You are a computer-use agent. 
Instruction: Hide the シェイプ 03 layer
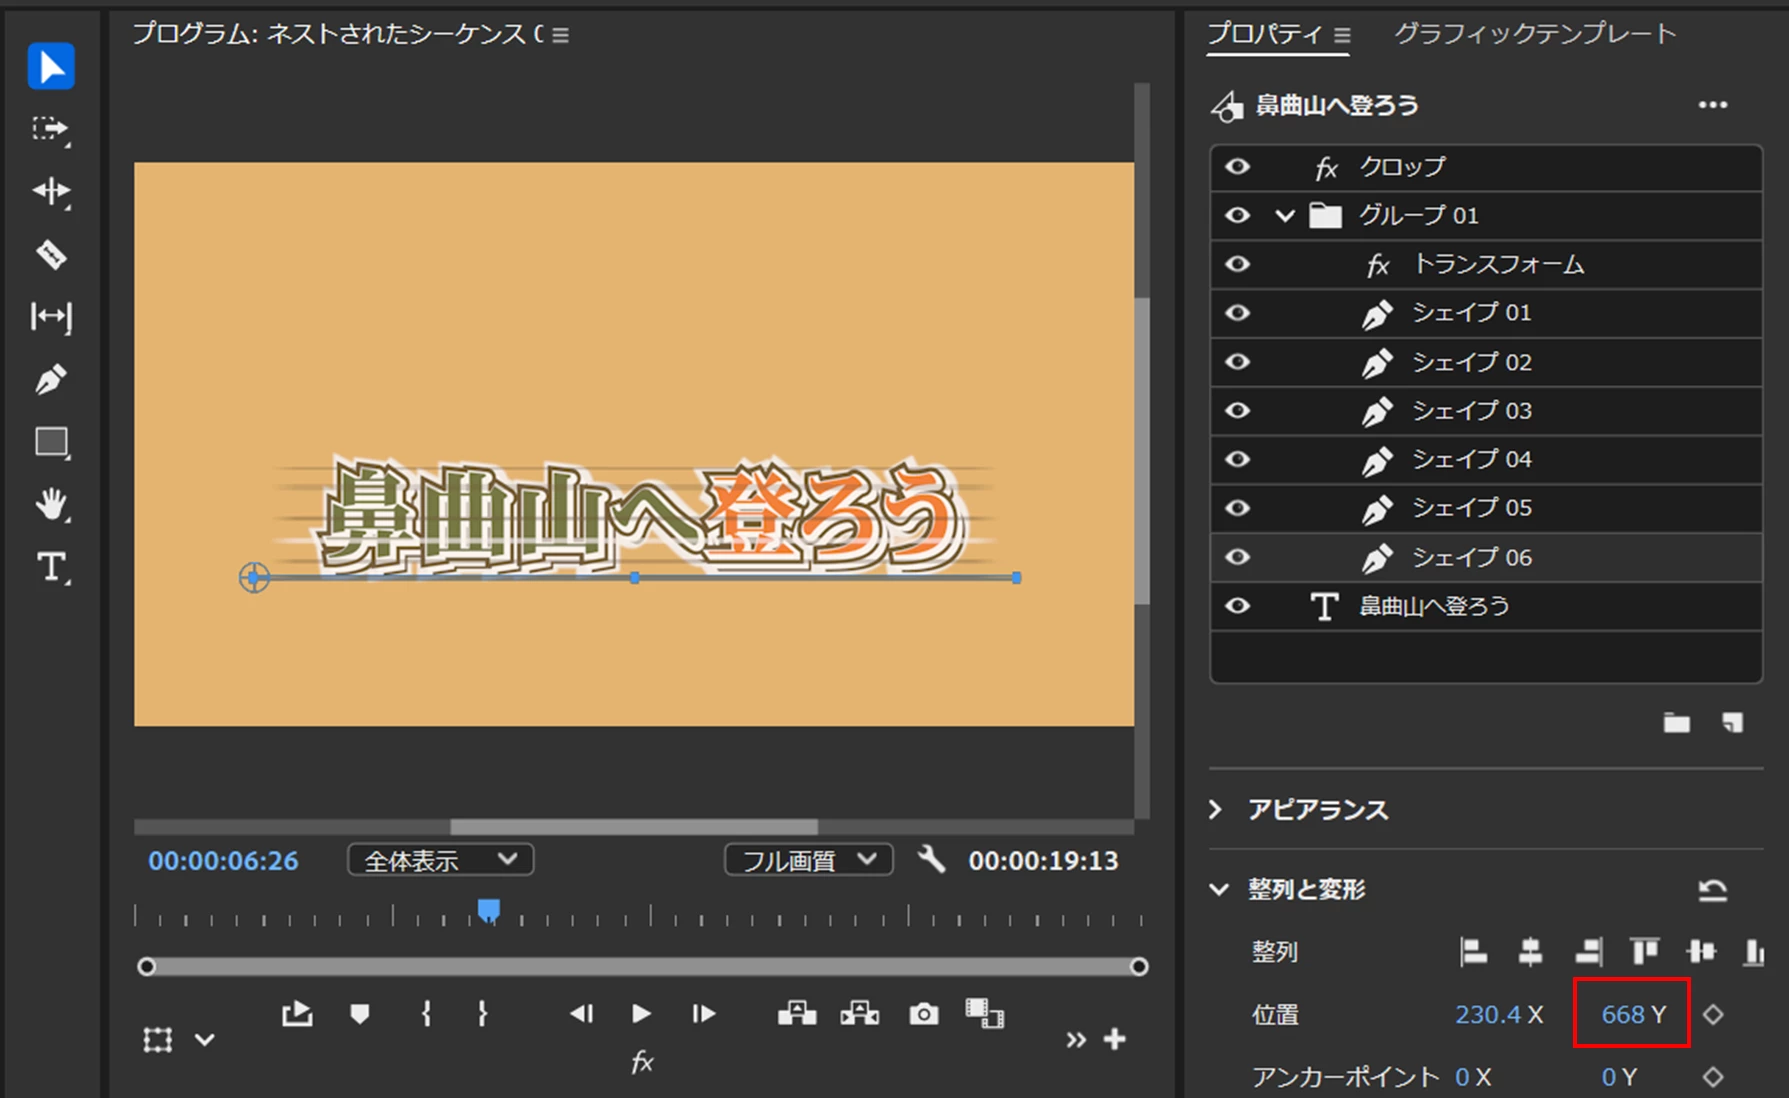1238,411
